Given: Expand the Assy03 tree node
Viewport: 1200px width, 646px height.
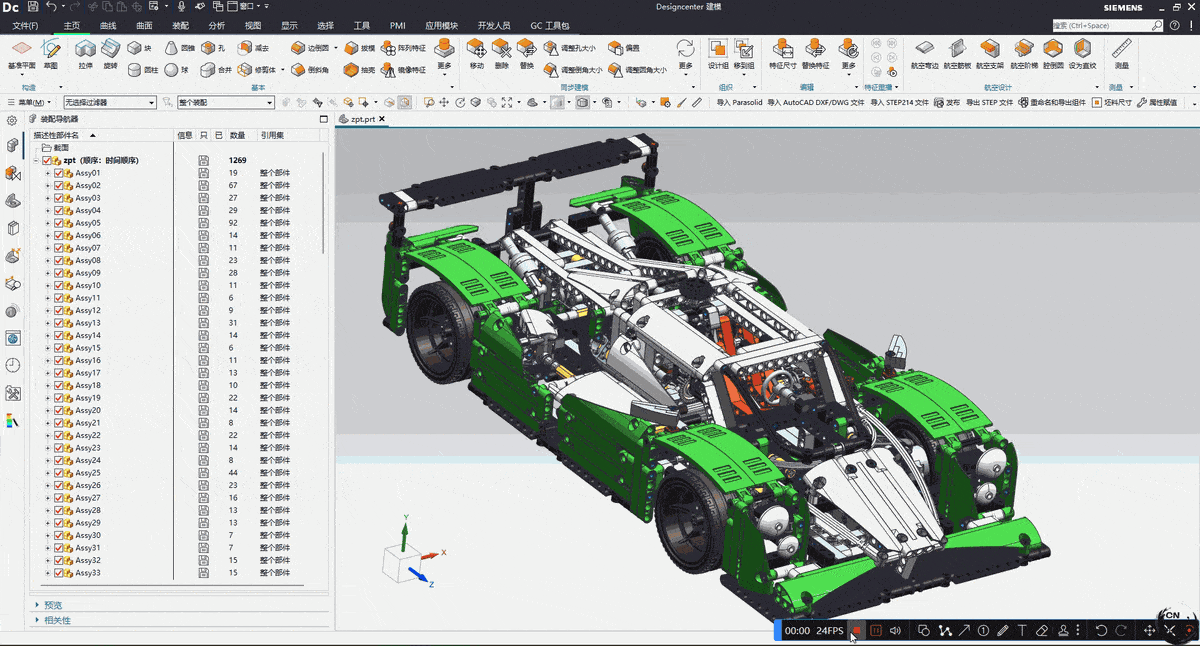Looking at the screenshot, I should 47,198.
